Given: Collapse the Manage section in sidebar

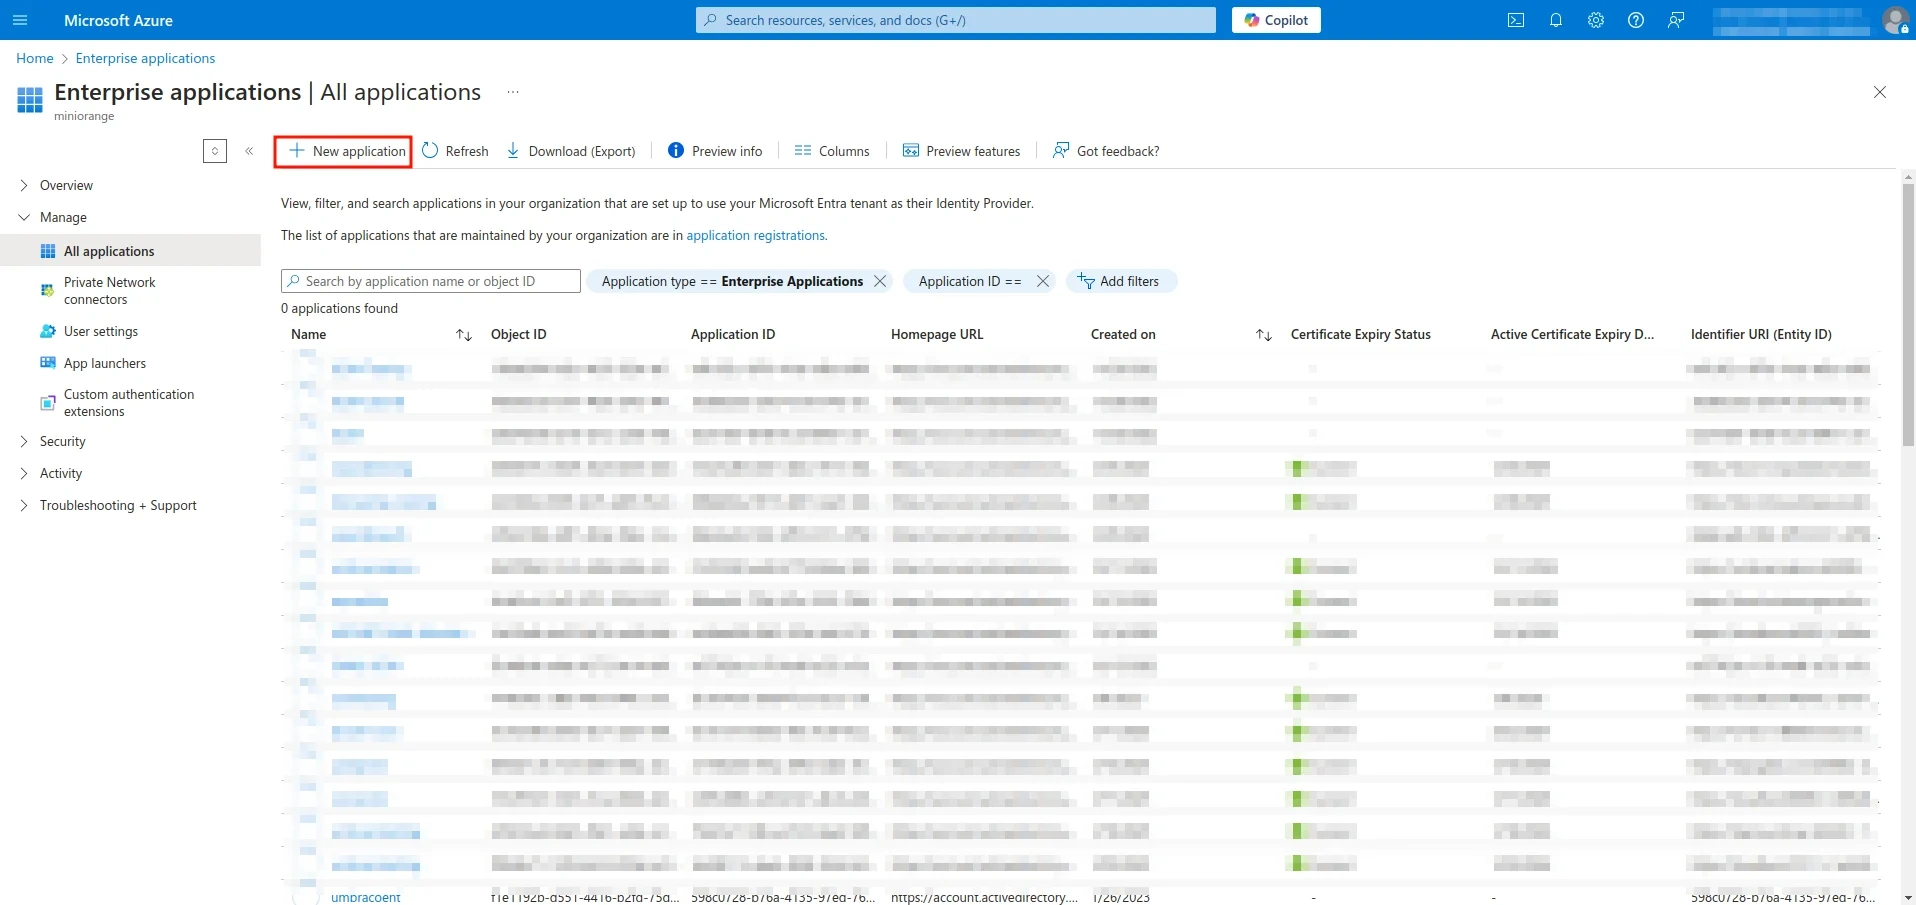Looking at the screenshot, I should point(22,217).
